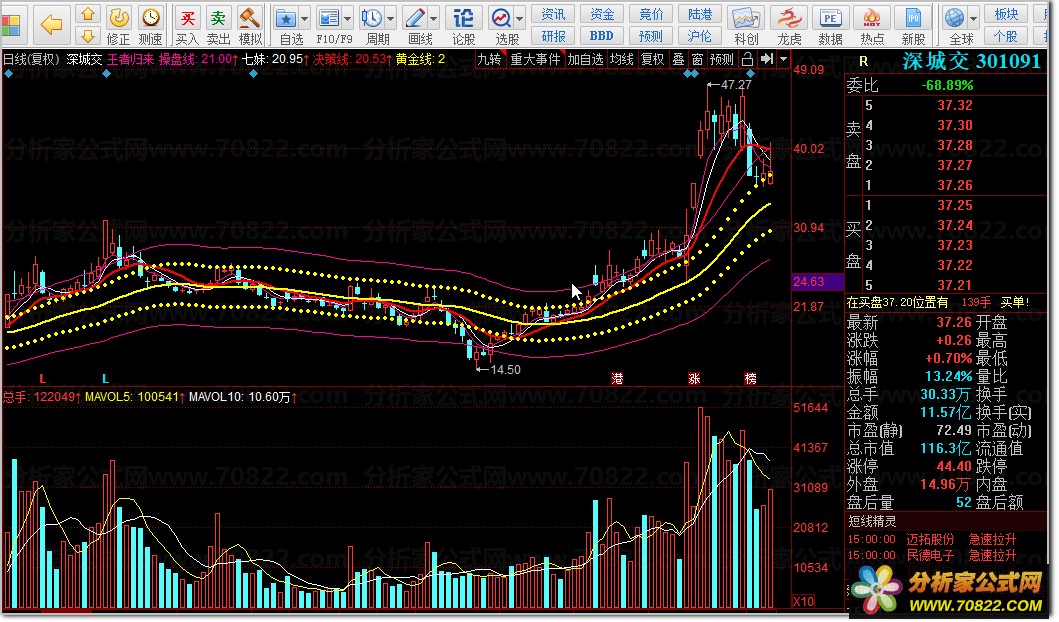Expand the F10/F9 dropdown arrow
Viewport: 1059px width, 622px height.
[x=347, y=19]
